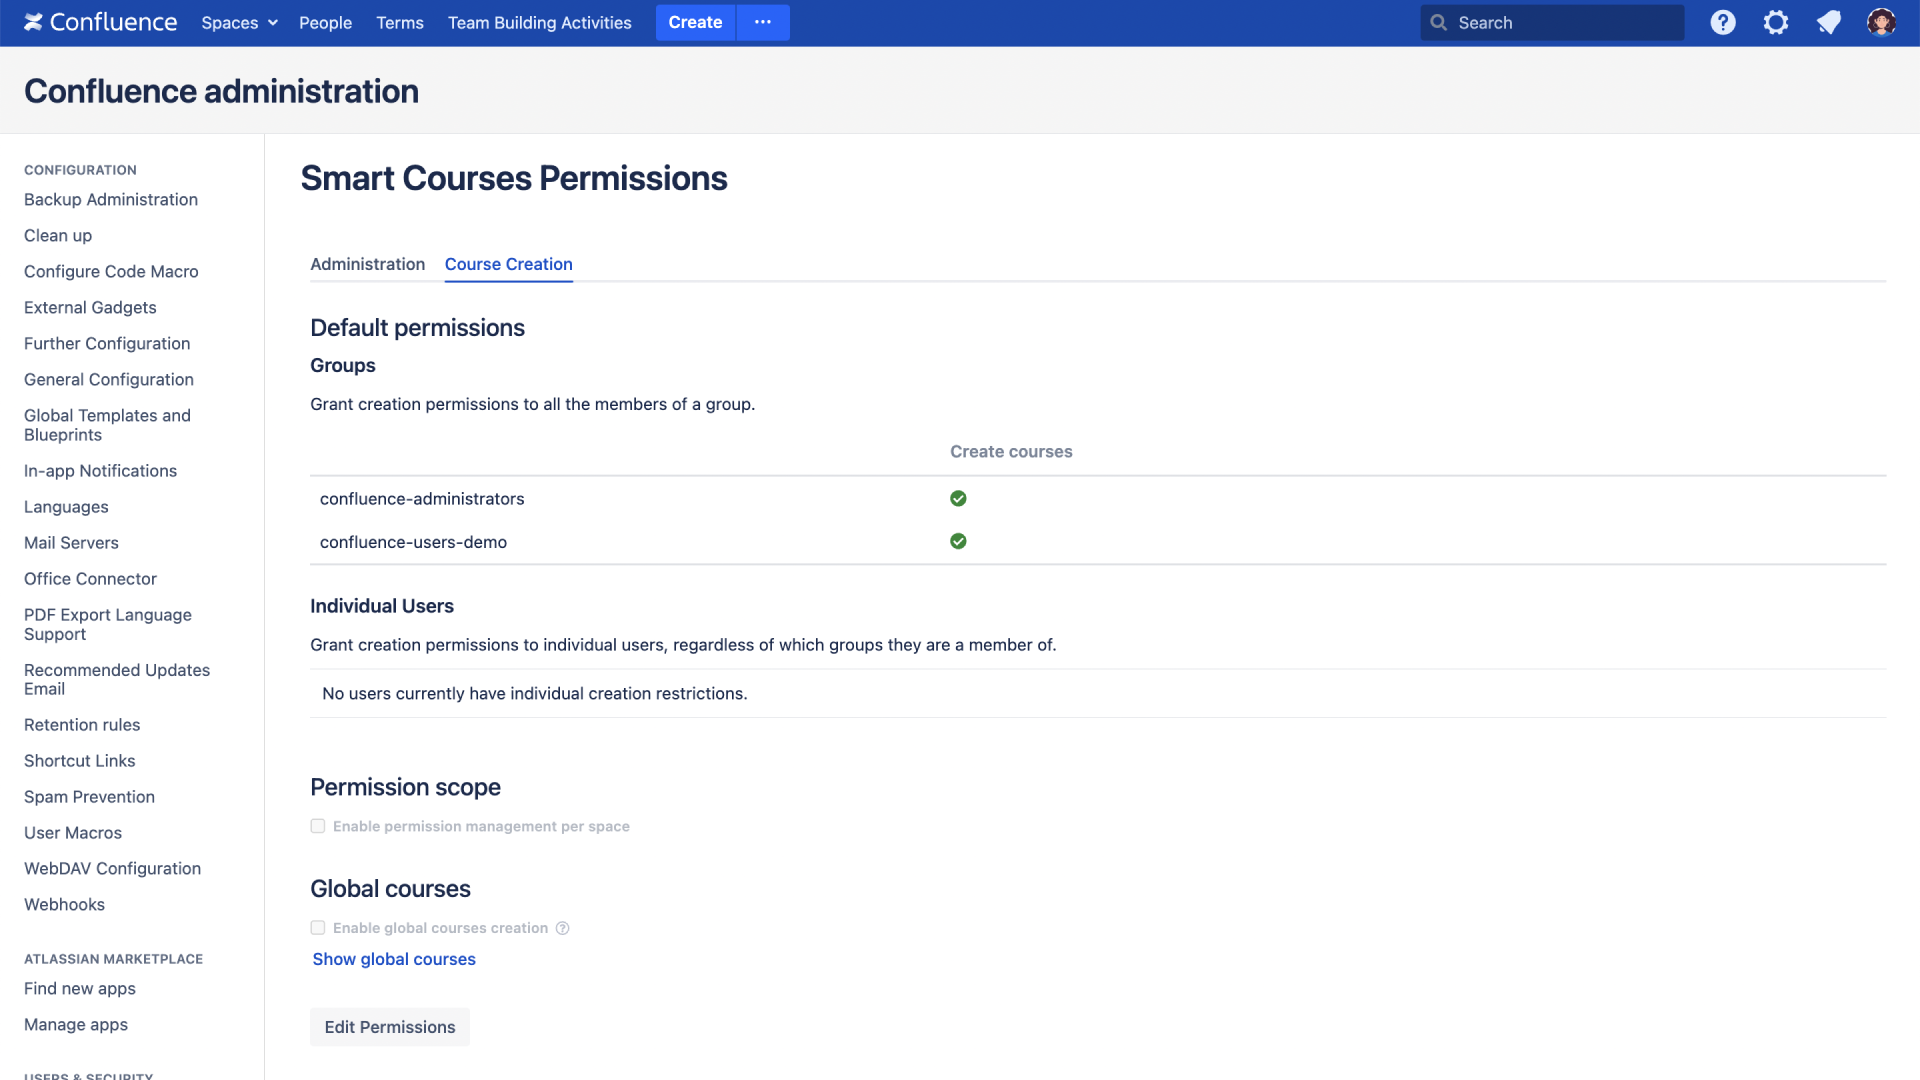Click the more options ellipsis next to Create
Screen dimensions: 1920x1080
coord(763,22)
